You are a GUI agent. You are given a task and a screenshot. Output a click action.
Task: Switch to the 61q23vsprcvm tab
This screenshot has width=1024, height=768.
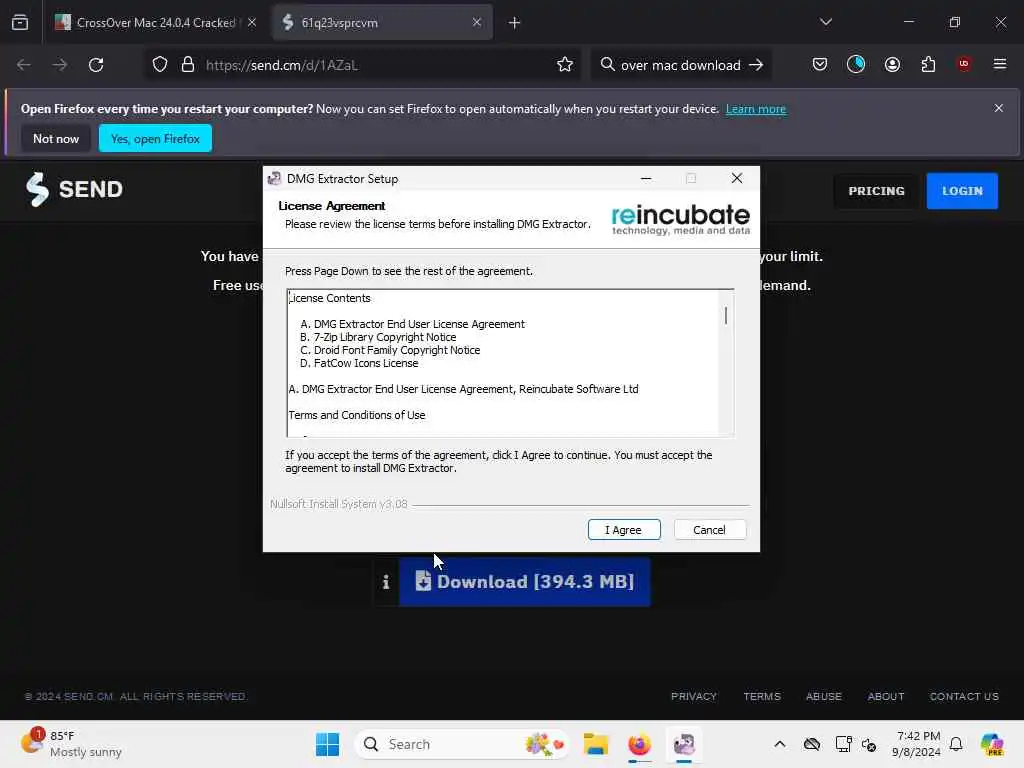point(383,22)
